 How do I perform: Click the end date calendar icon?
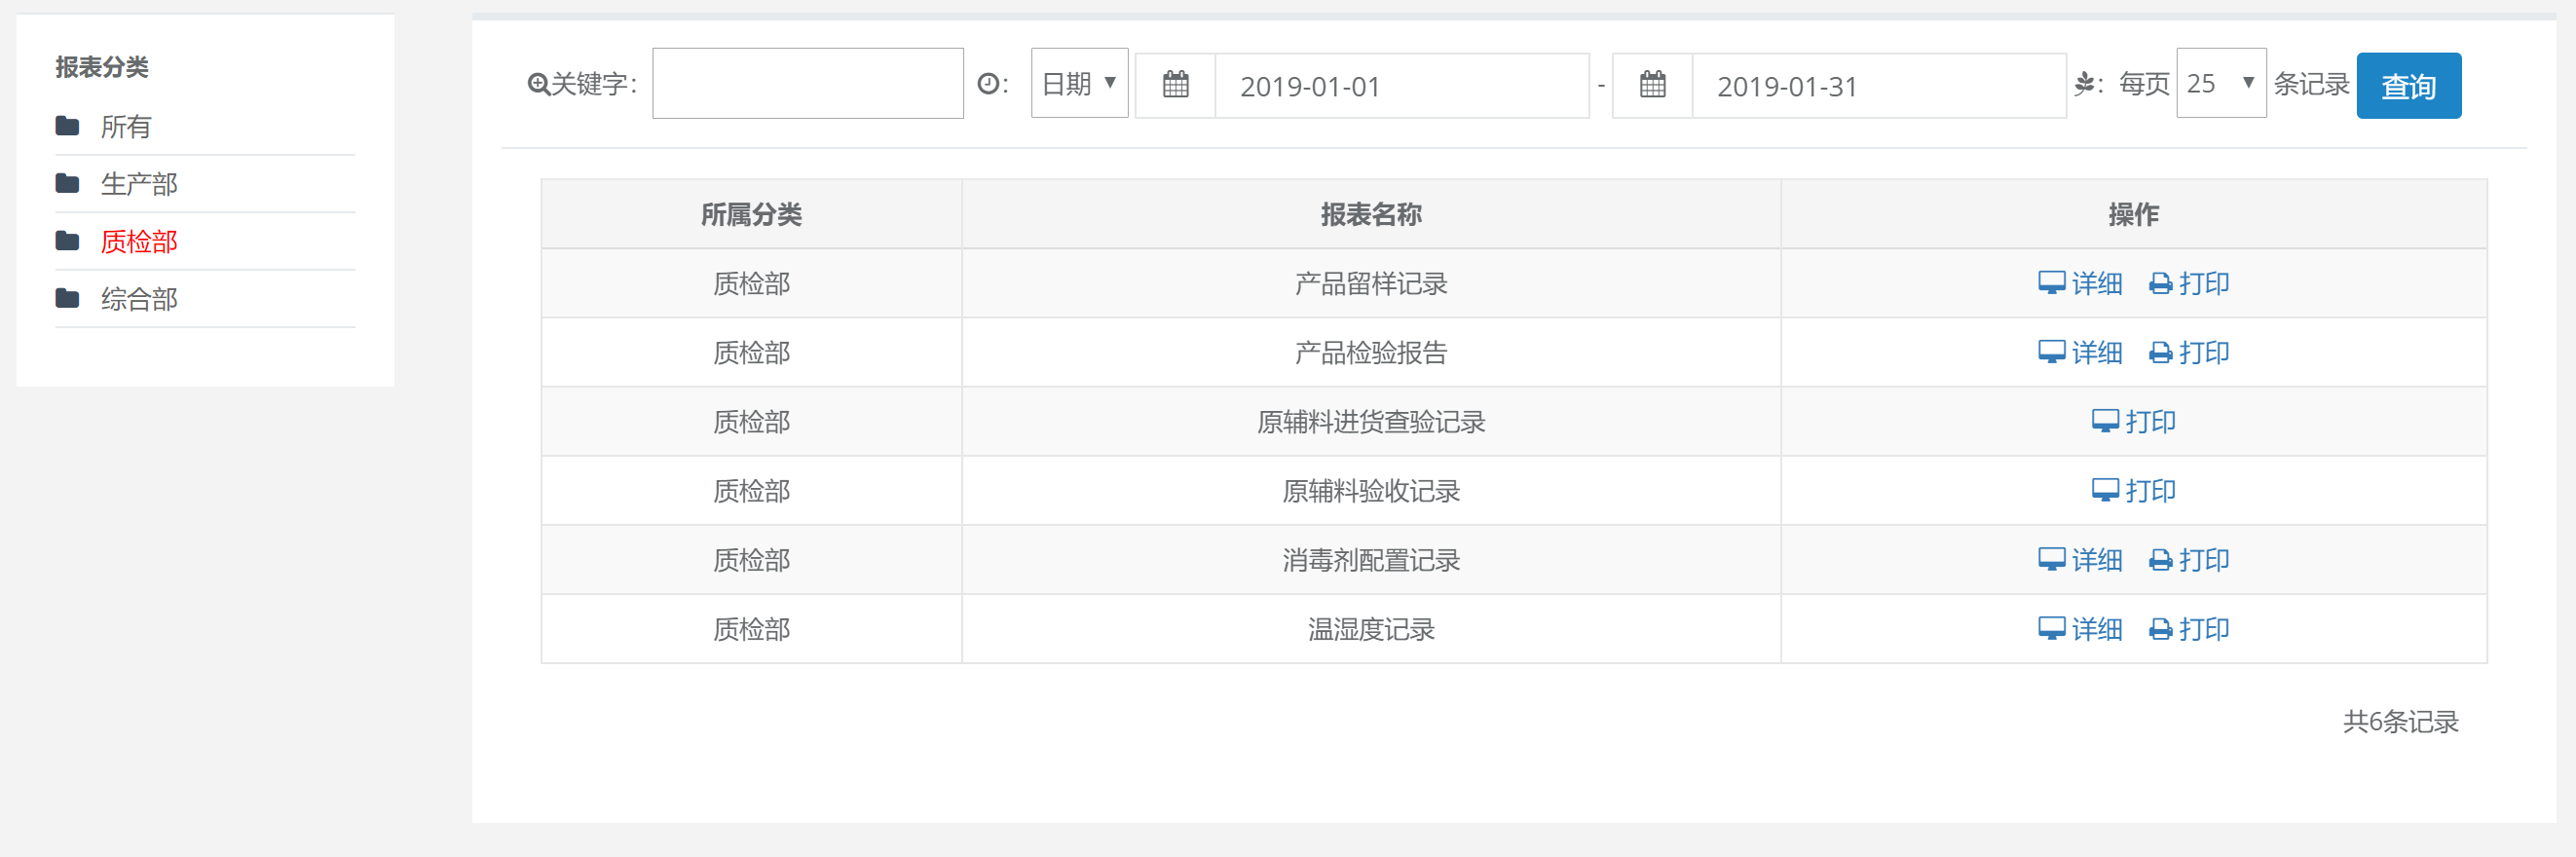pos(1652,85)
